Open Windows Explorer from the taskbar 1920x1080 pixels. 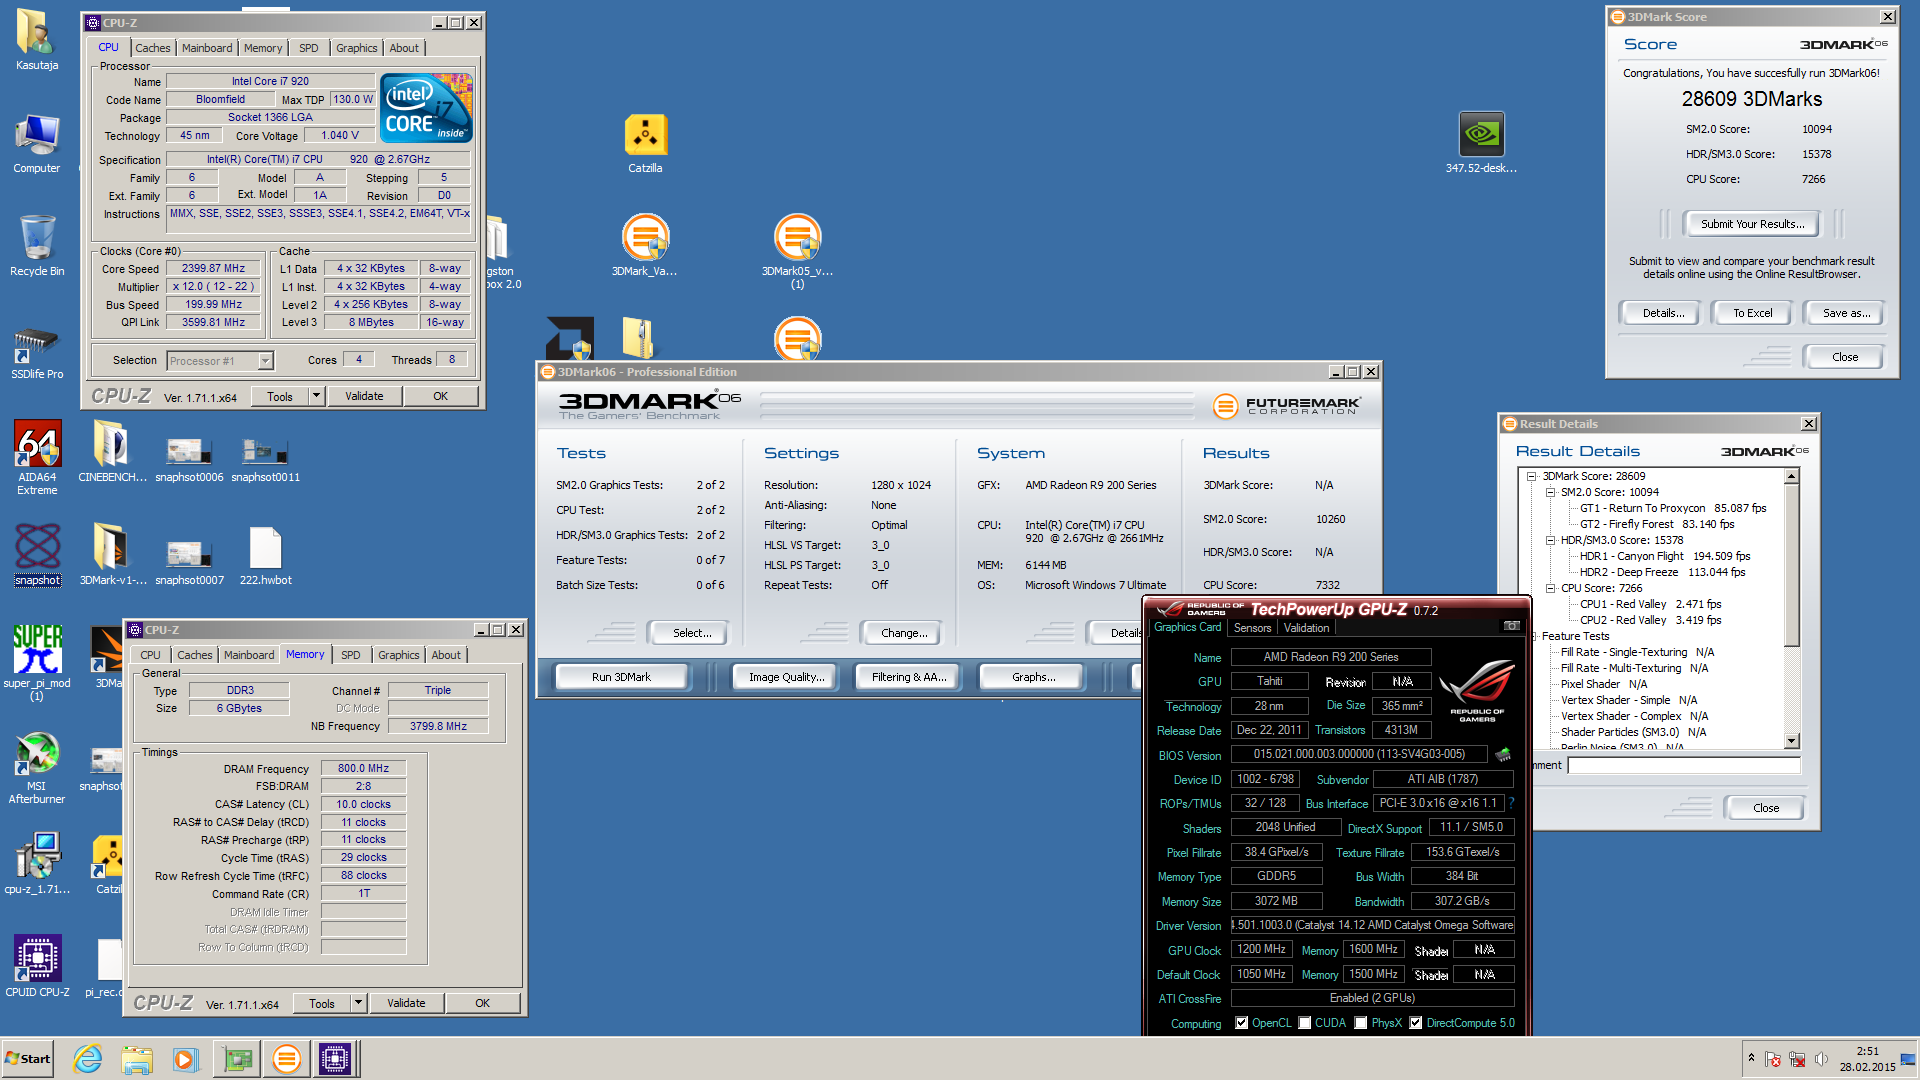click(x=137, y=1059)
